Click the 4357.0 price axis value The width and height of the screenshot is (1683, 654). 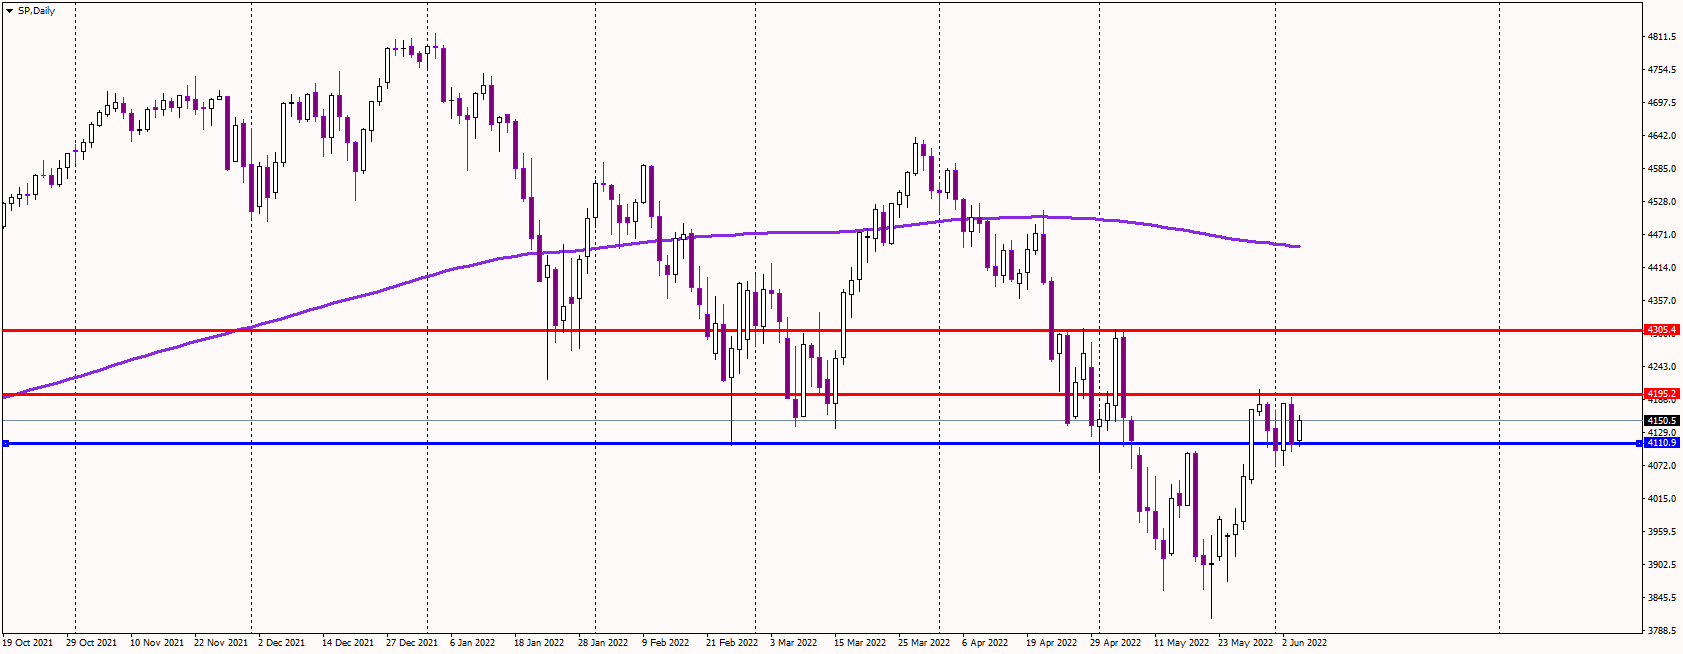click(1662, 301)
